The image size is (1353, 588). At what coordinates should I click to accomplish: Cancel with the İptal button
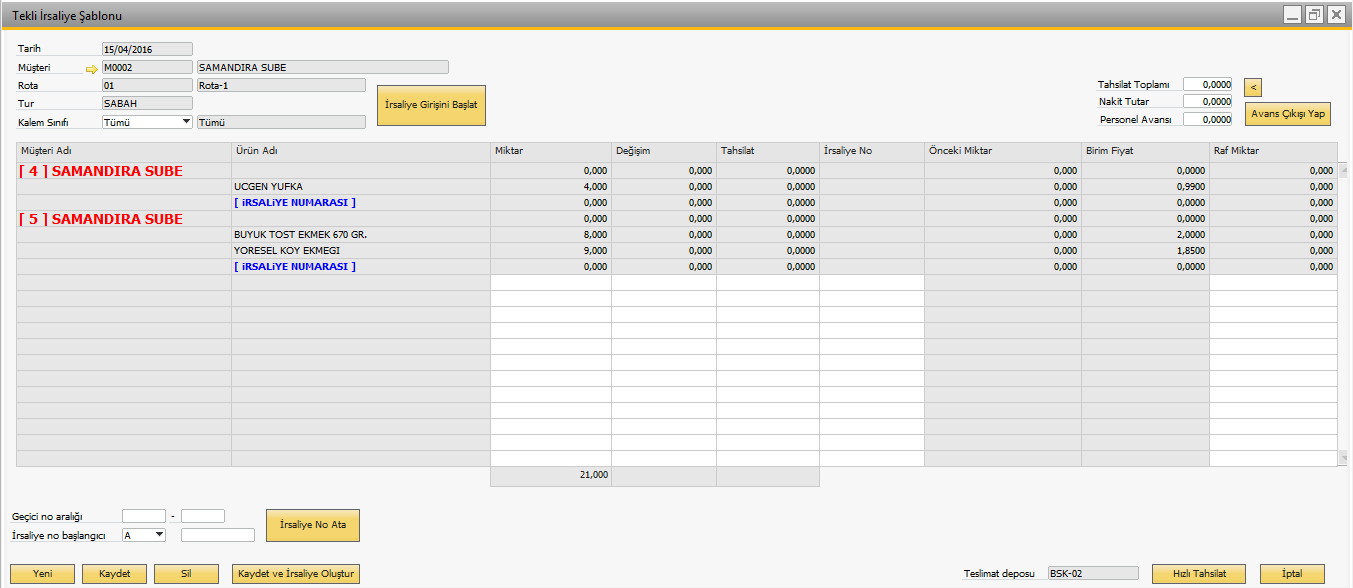coord(1293,574)
